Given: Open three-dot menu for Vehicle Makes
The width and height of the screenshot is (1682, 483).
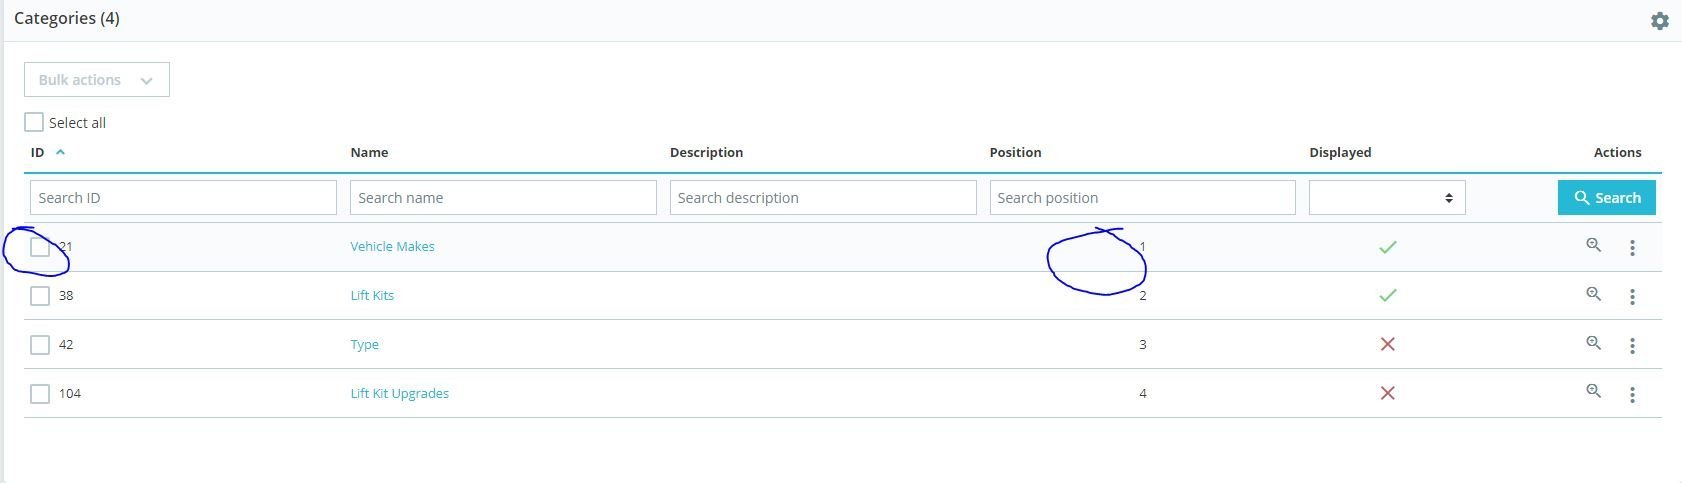Looking at the screenshot, I should pos(1632,248).
